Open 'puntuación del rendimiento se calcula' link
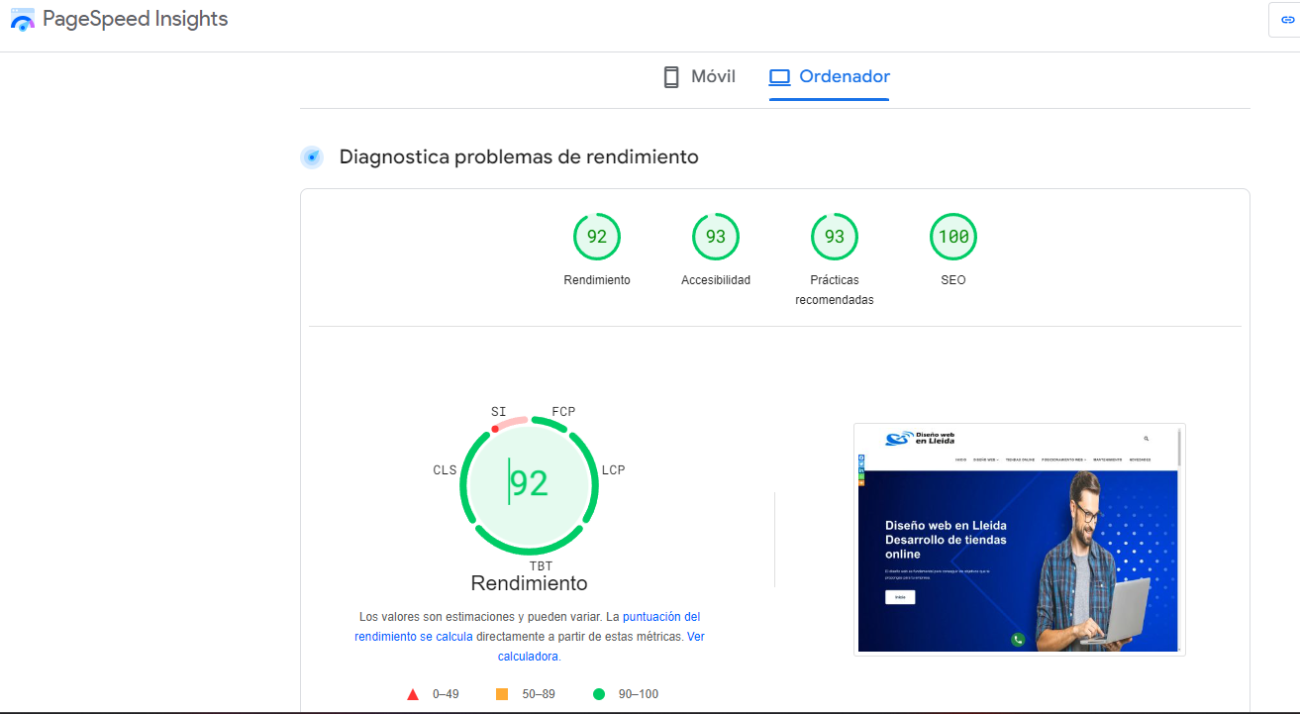The image size is (1300, 714). 527,627
